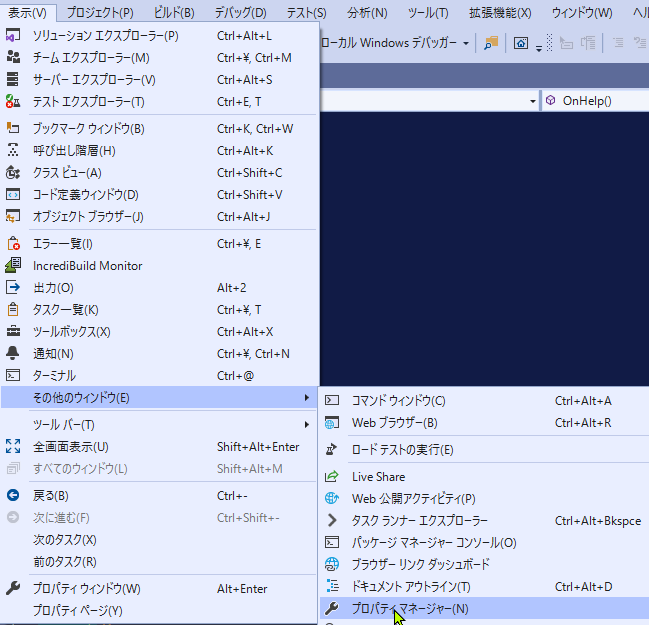The image size is (649, 625).
Task: Start ローカル Windows デバッガー
Action: [389, 43]
